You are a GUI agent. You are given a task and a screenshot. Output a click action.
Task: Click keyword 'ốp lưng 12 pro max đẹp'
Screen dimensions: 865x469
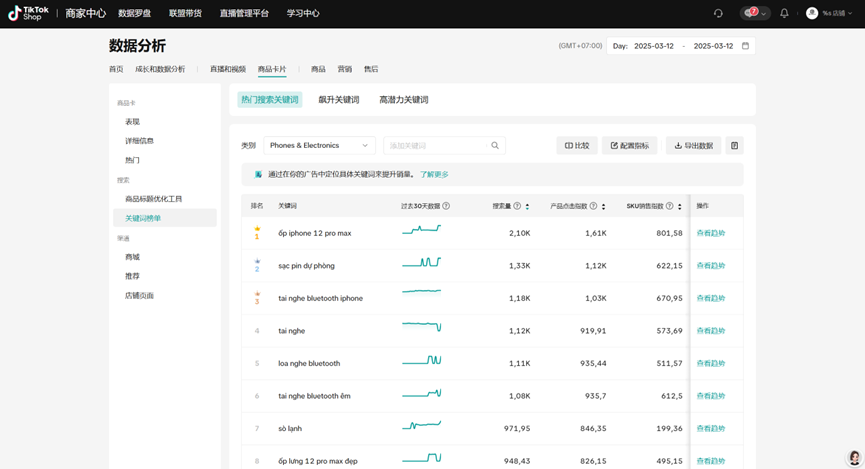[318, 461]
